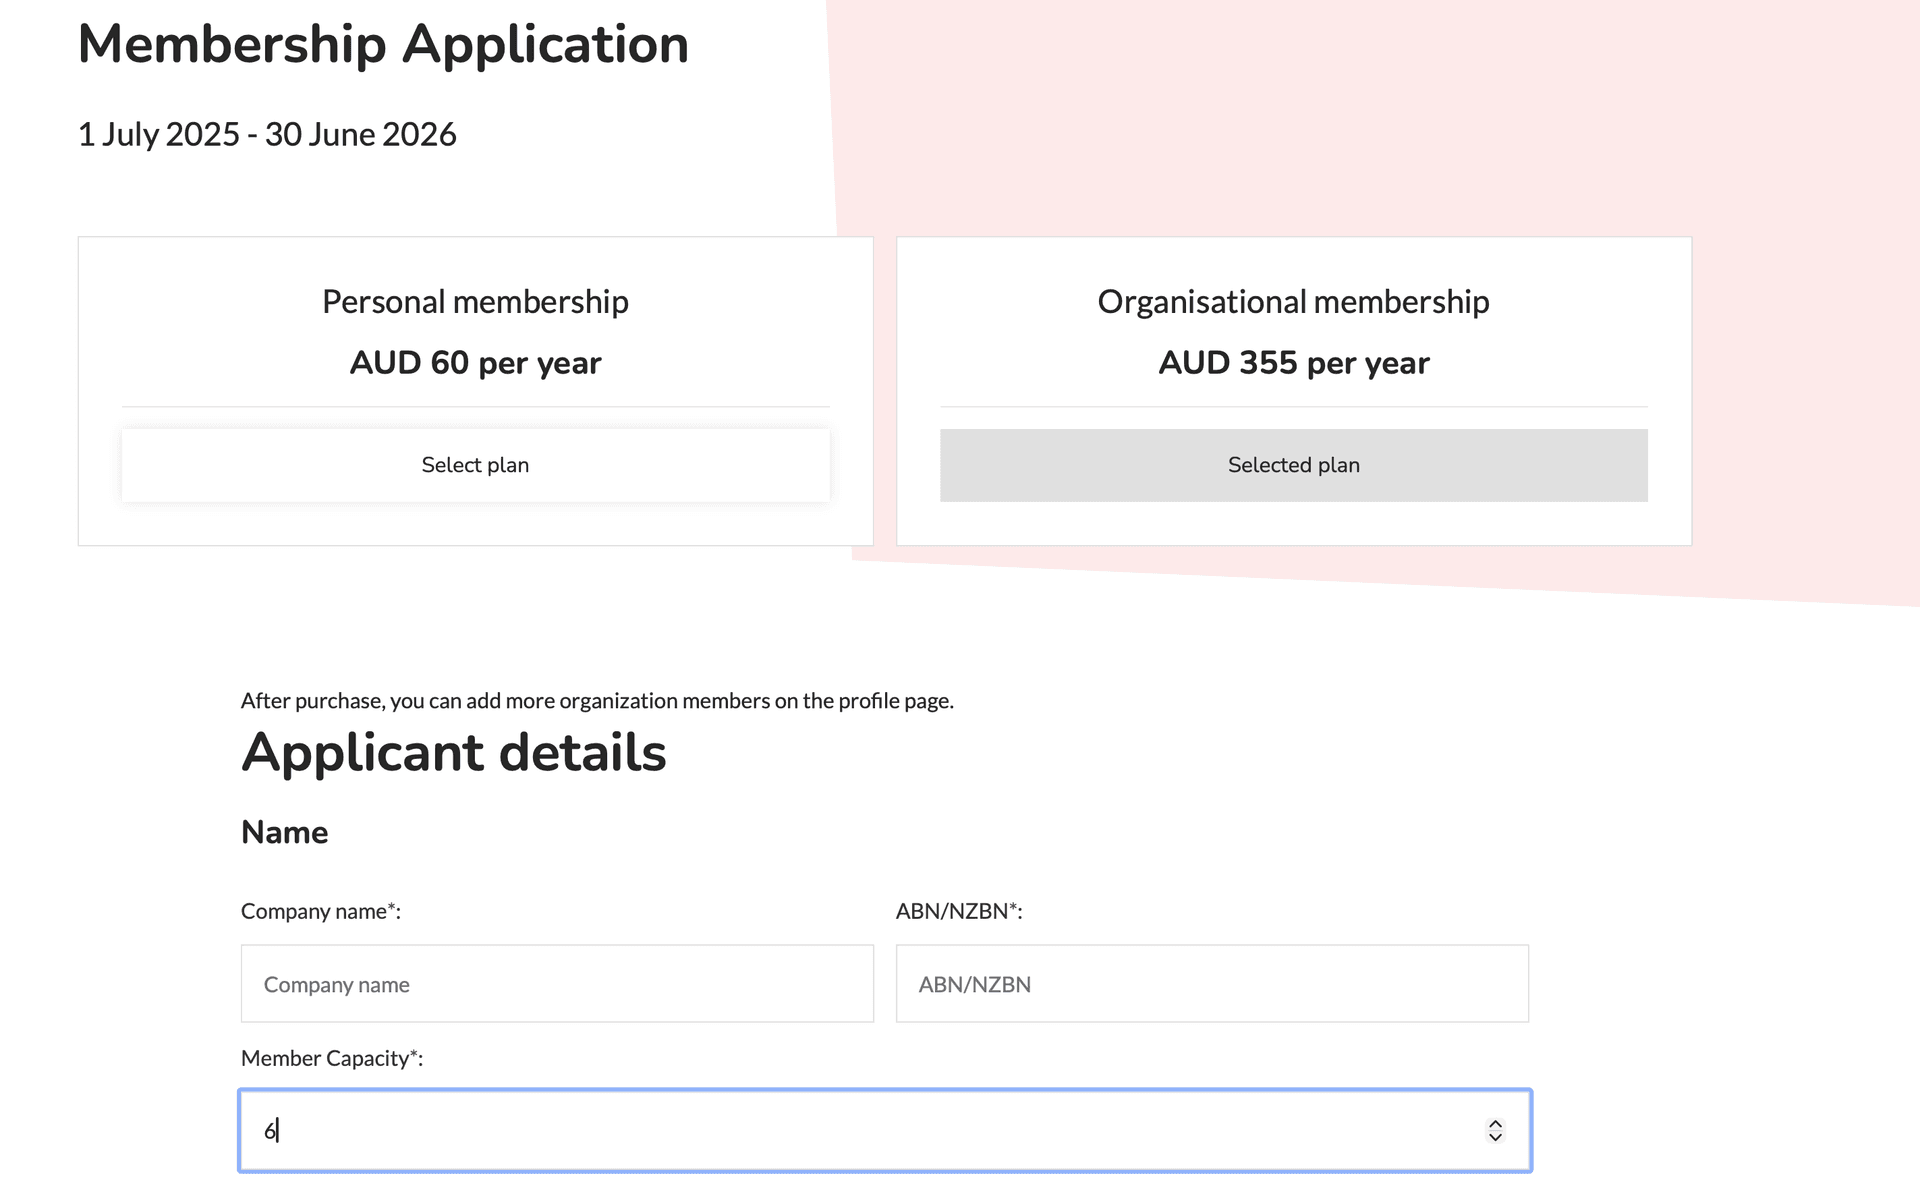Click the AUD 60 per year price

point(475,362)
